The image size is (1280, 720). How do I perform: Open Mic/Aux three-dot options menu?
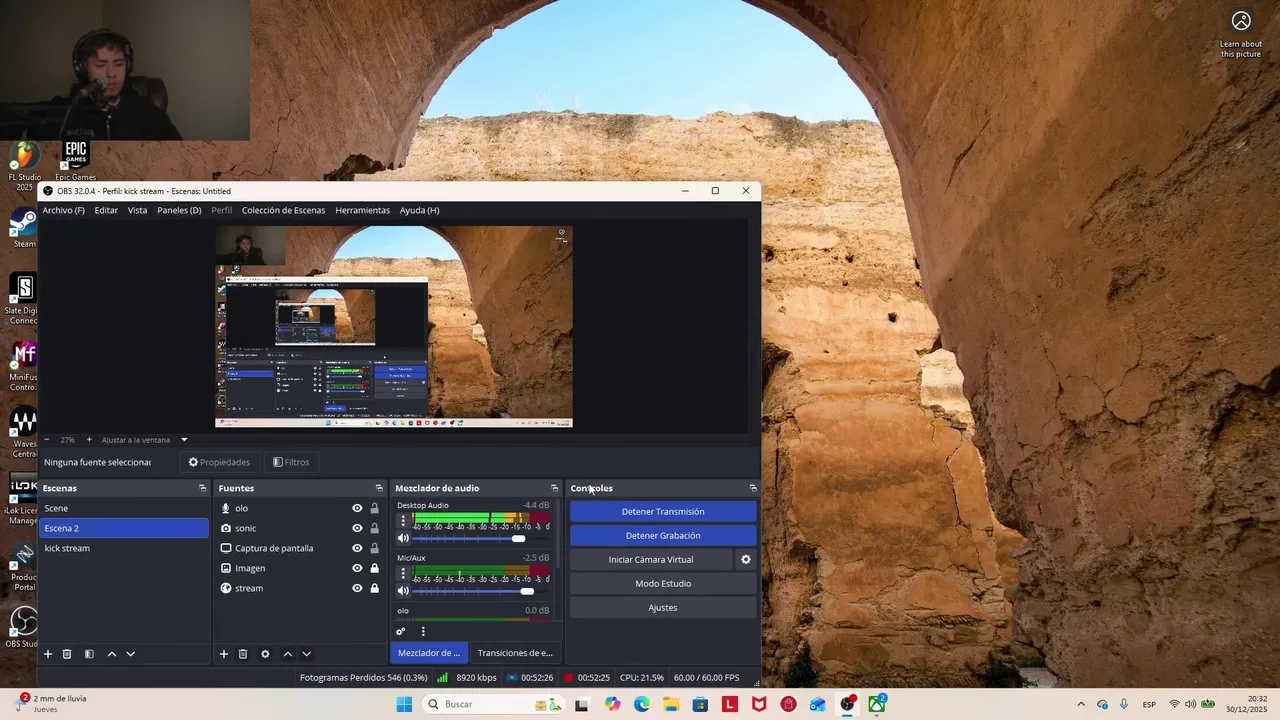click(403, 574)
